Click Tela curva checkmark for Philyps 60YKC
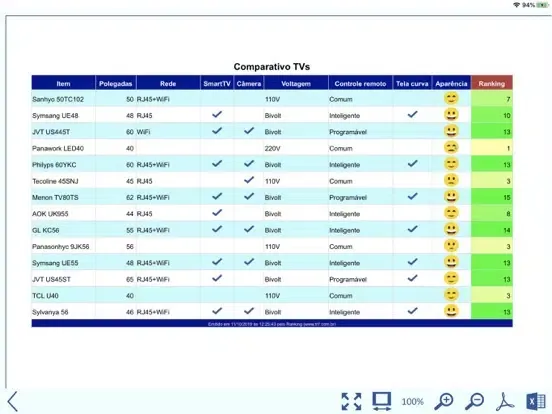Viewport: 552px width, 414px height. (413, 163)
